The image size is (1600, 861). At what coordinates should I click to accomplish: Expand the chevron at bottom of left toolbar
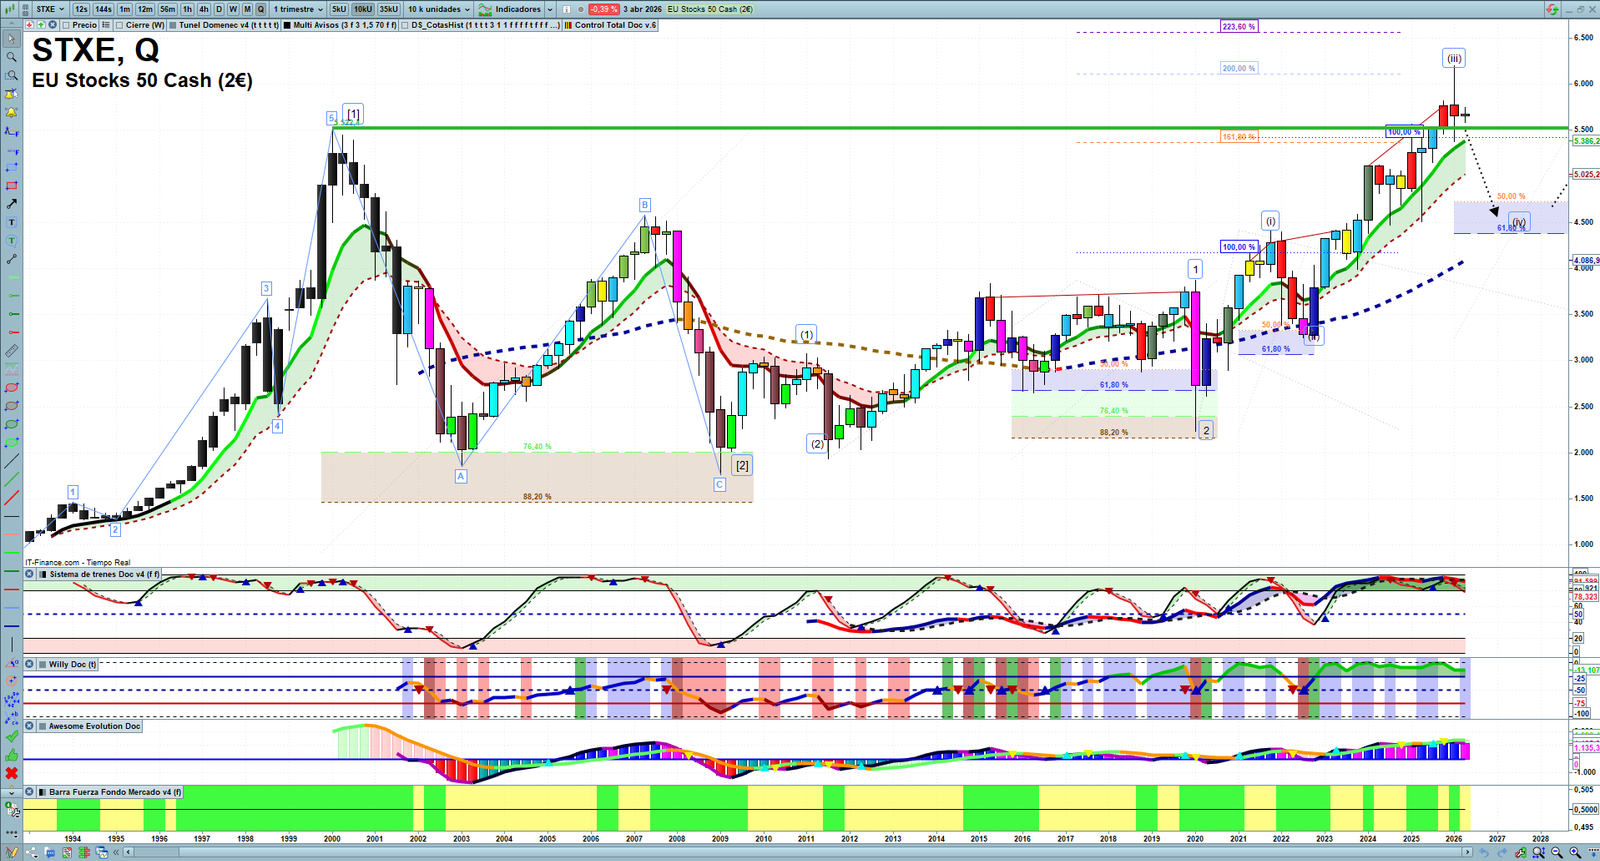tap(12, 793)
